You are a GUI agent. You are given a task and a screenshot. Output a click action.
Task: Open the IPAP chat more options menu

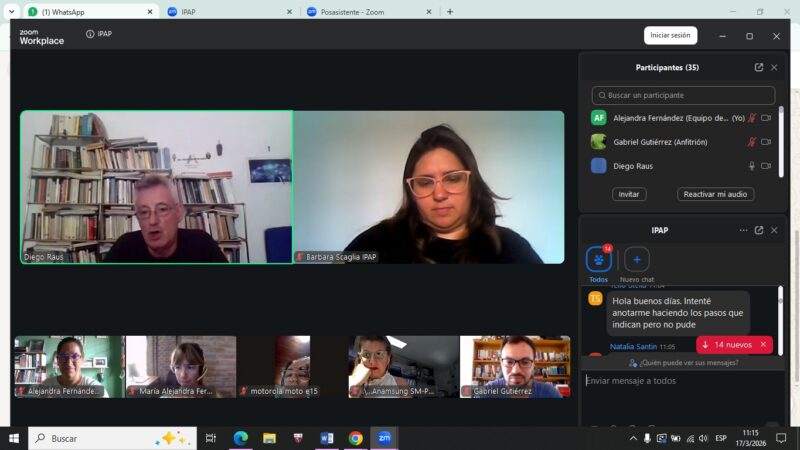click(x=743, y=230)
